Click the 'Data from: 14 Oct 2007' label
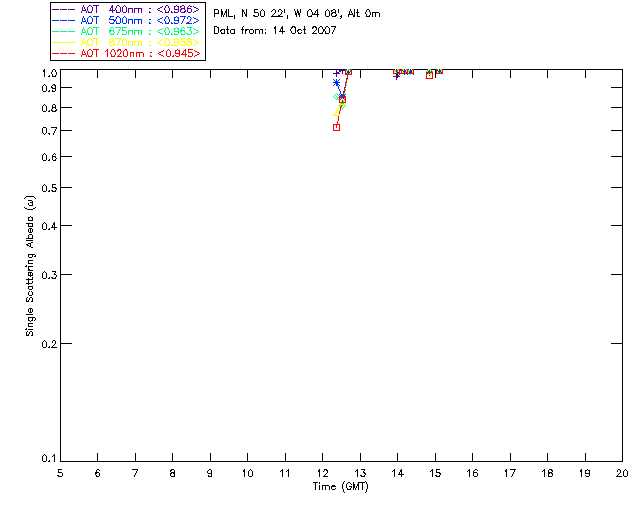This screenshot has width=640, height=512. click(275, 31)
